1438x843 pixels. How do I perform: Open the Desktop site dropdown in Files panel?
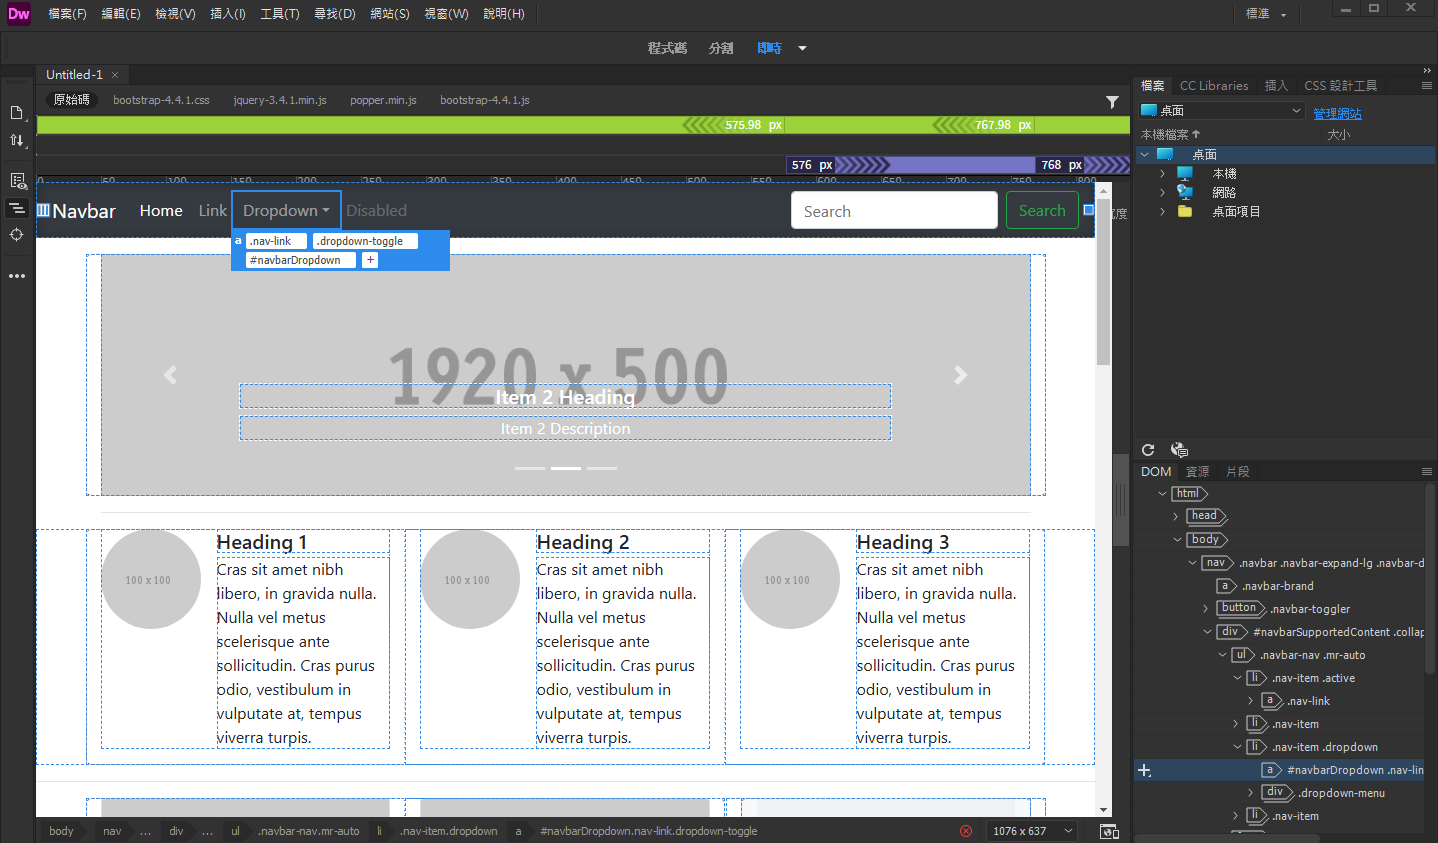click(1222, 111)
